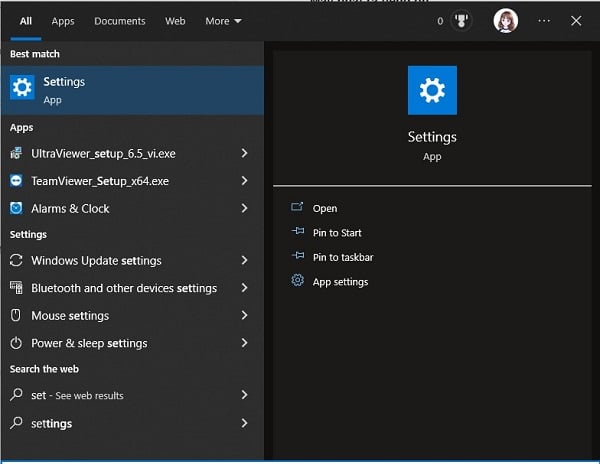The width and height of the screenshot is (600, 464).
Task: Open the rewards trophy badge icon
Action: point(461,21)
